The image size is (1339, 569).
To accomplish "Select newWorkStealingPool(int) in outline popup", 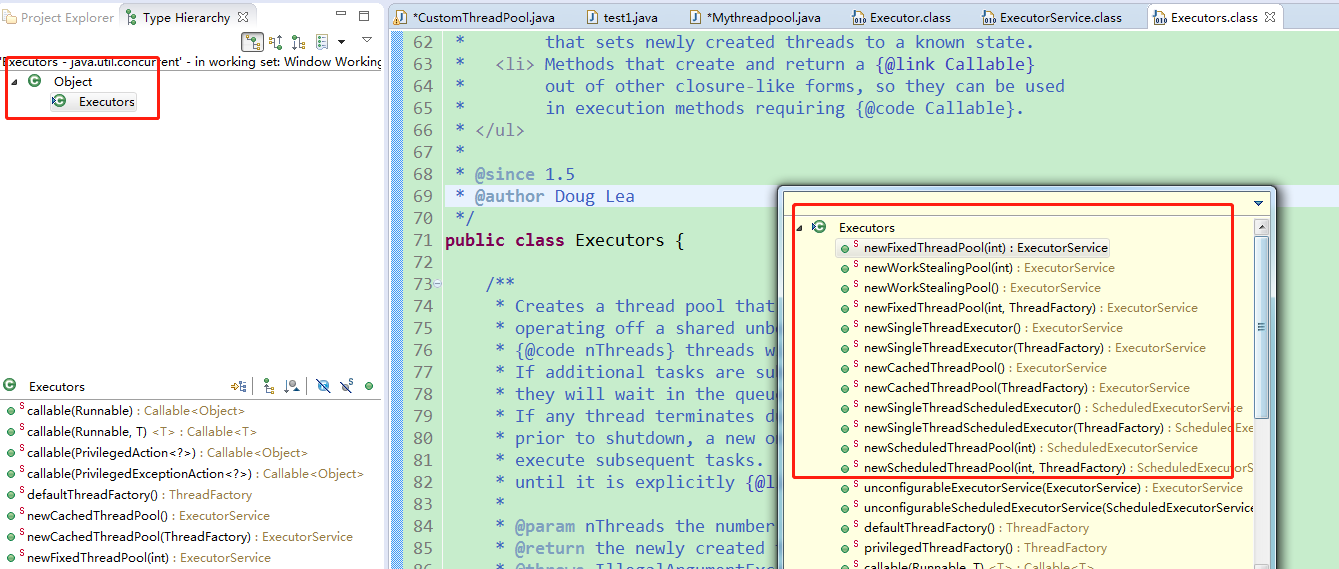I will point(977,268).
